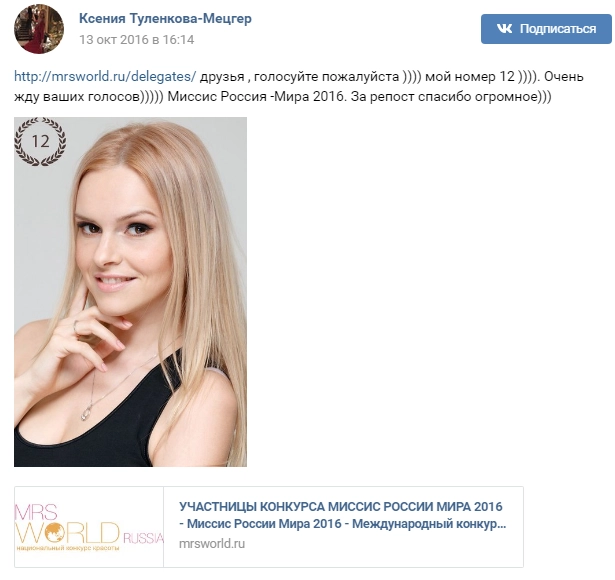Open the author's round profile avatar

pyautogui.click(x=39, y=29)
